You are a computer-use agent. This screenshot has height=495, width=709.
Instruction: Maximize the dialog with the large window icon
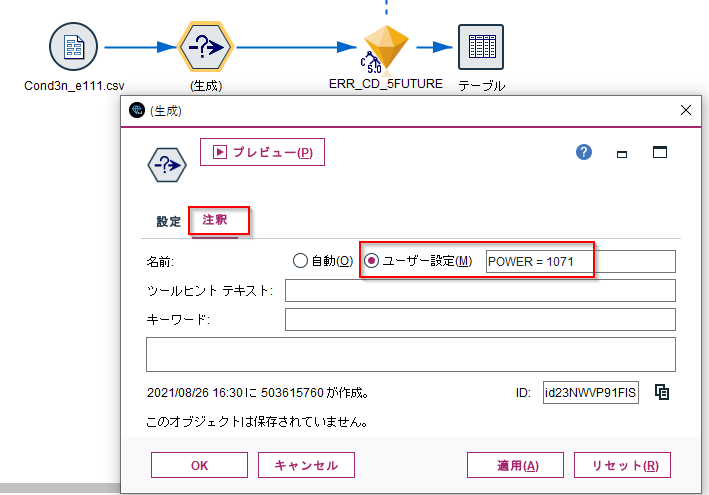click(x=660, y=152)
